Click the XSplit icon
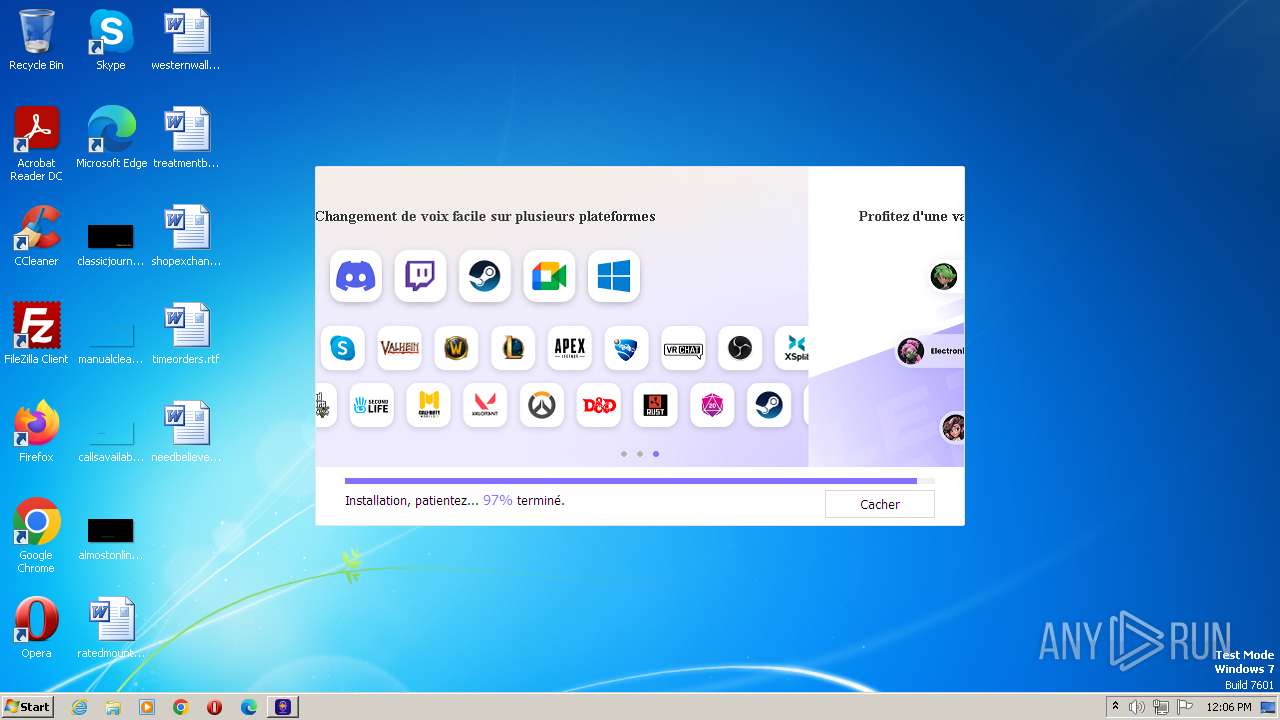 [x=792, y=348]
